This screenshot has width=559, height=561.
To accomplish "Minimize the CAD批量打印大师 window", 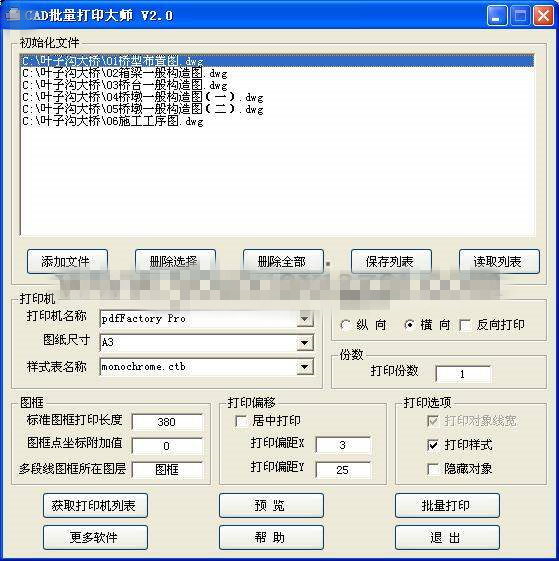I will tap(496, 16).
